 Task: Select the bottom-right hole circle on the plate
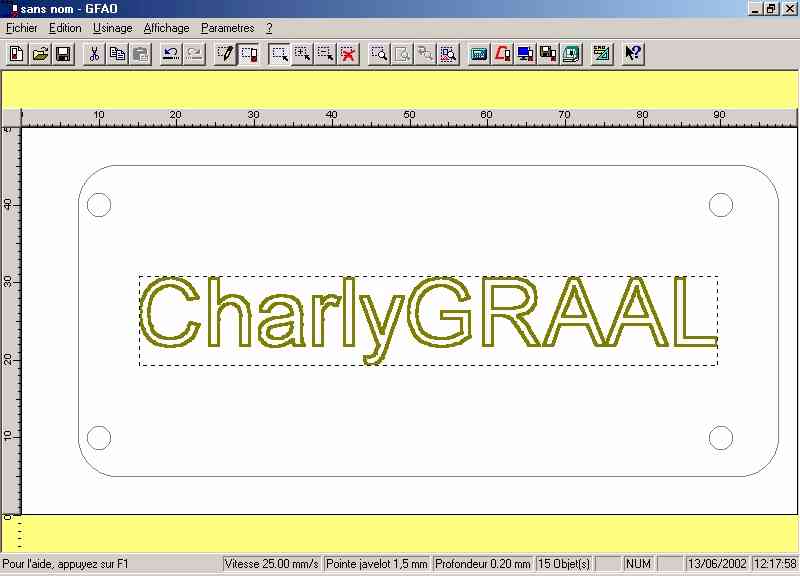point(721,438)
